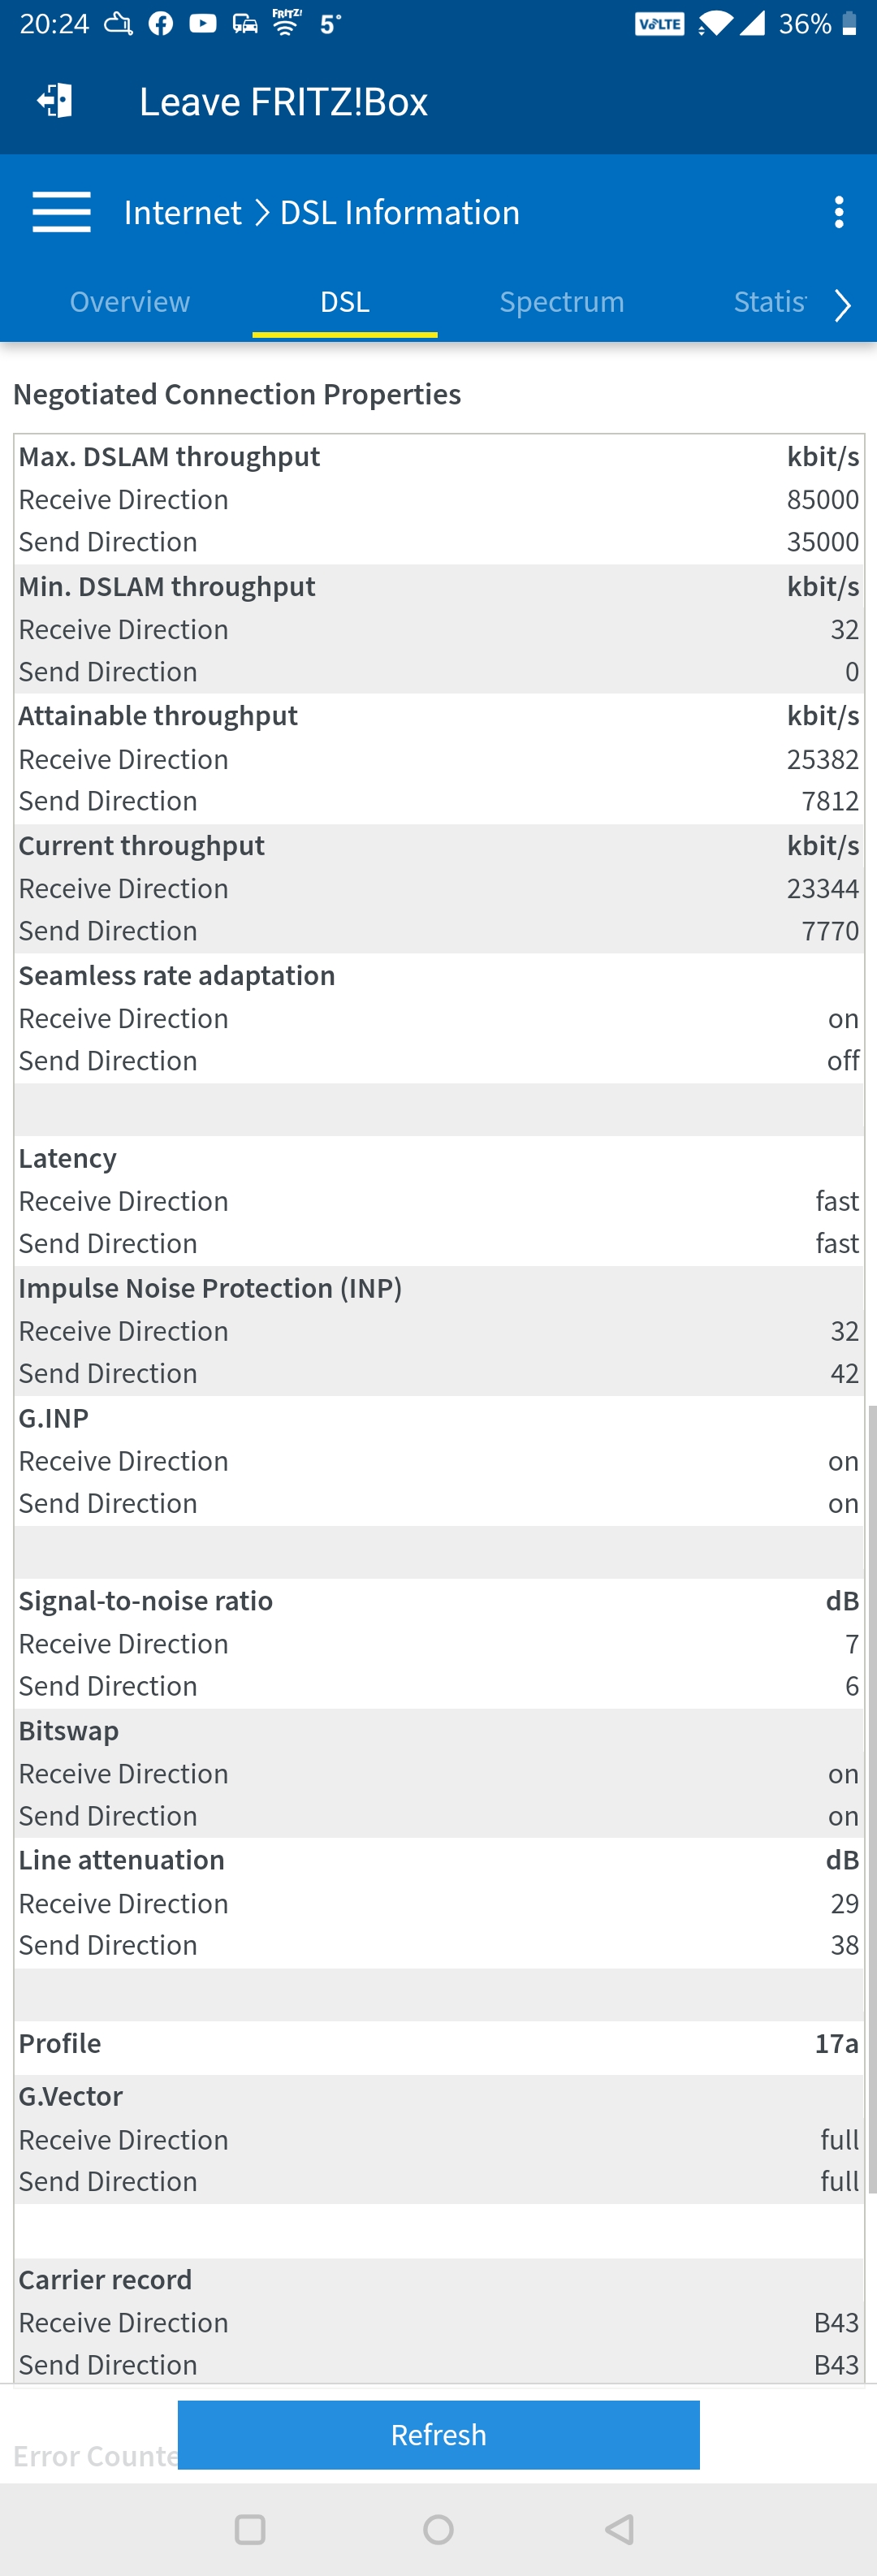Switch to the Overview tab

point(130,301)
